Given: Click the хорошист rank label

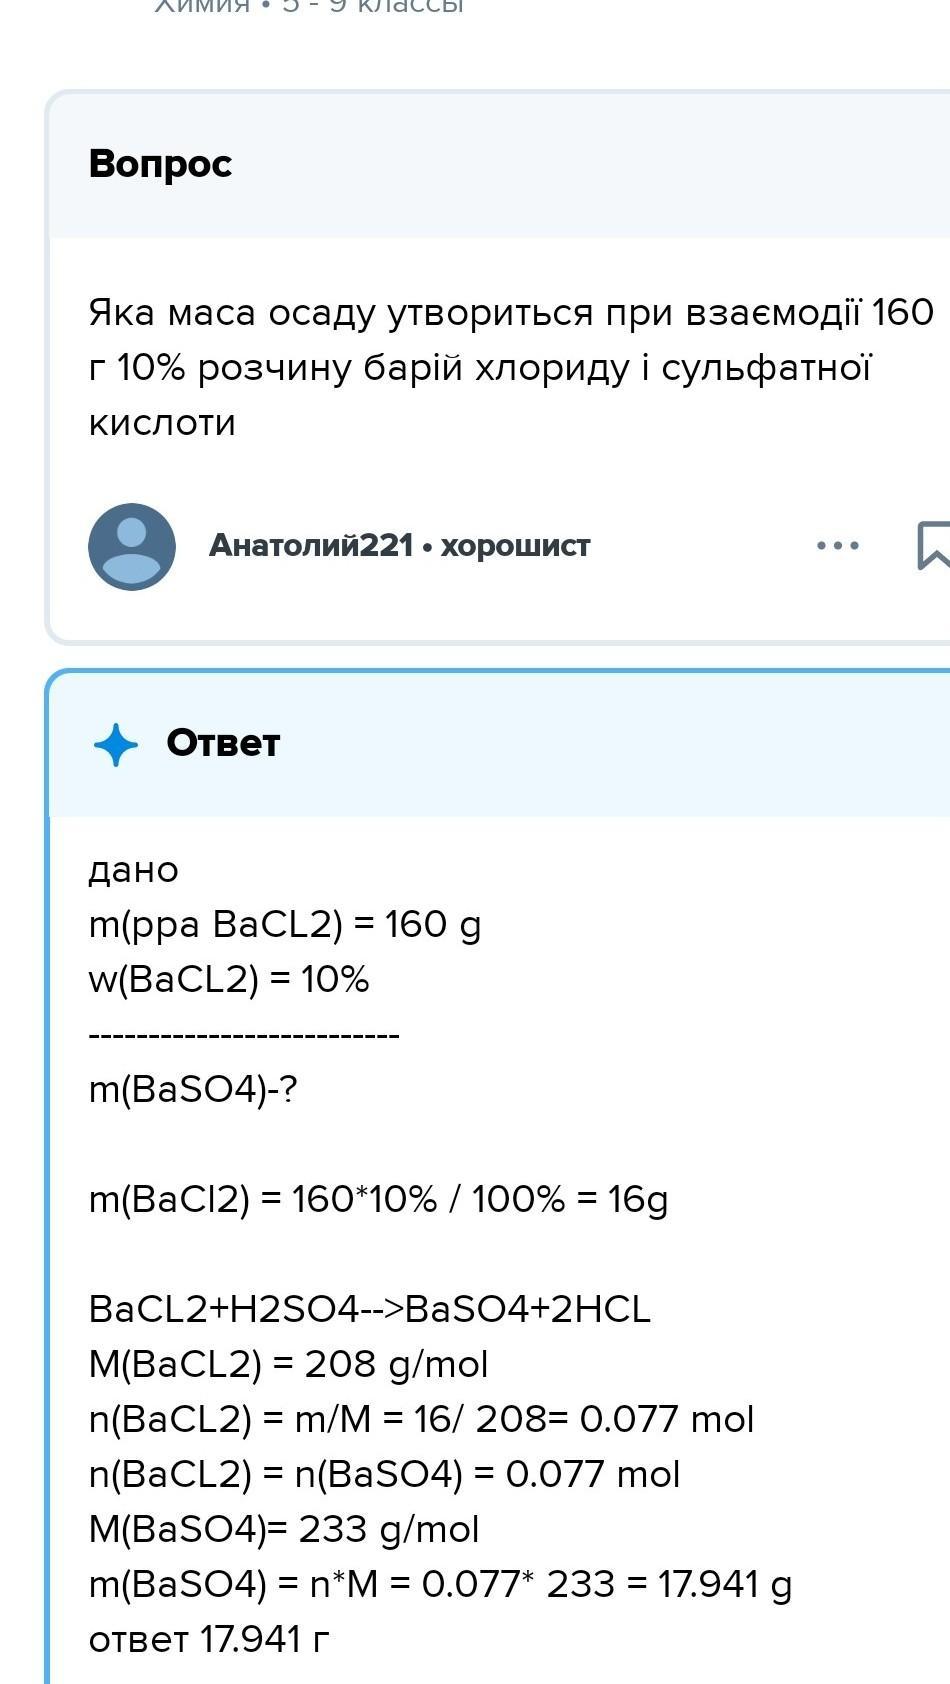Looking at the screenshot, I should point(515,545).
